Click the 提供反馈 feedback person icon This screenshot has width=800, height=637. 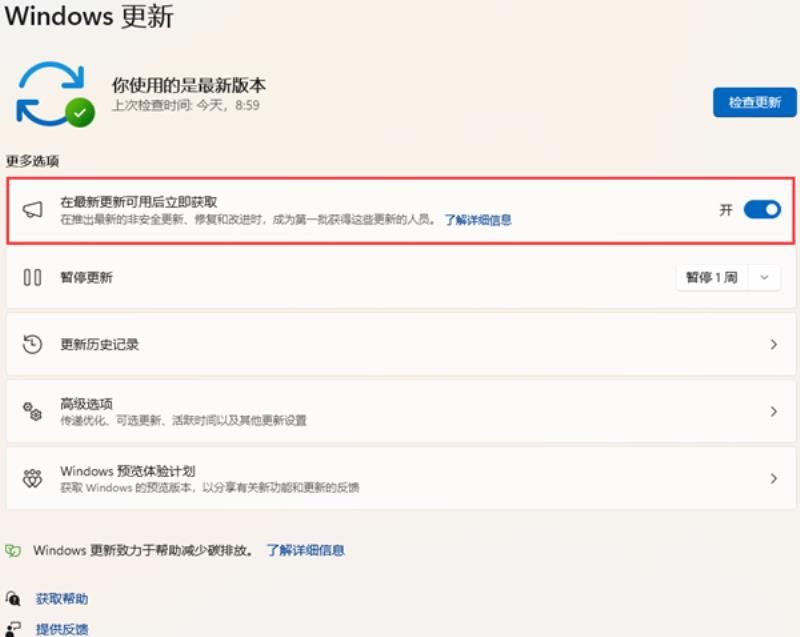pyautogui.click(x=13, y=629)
